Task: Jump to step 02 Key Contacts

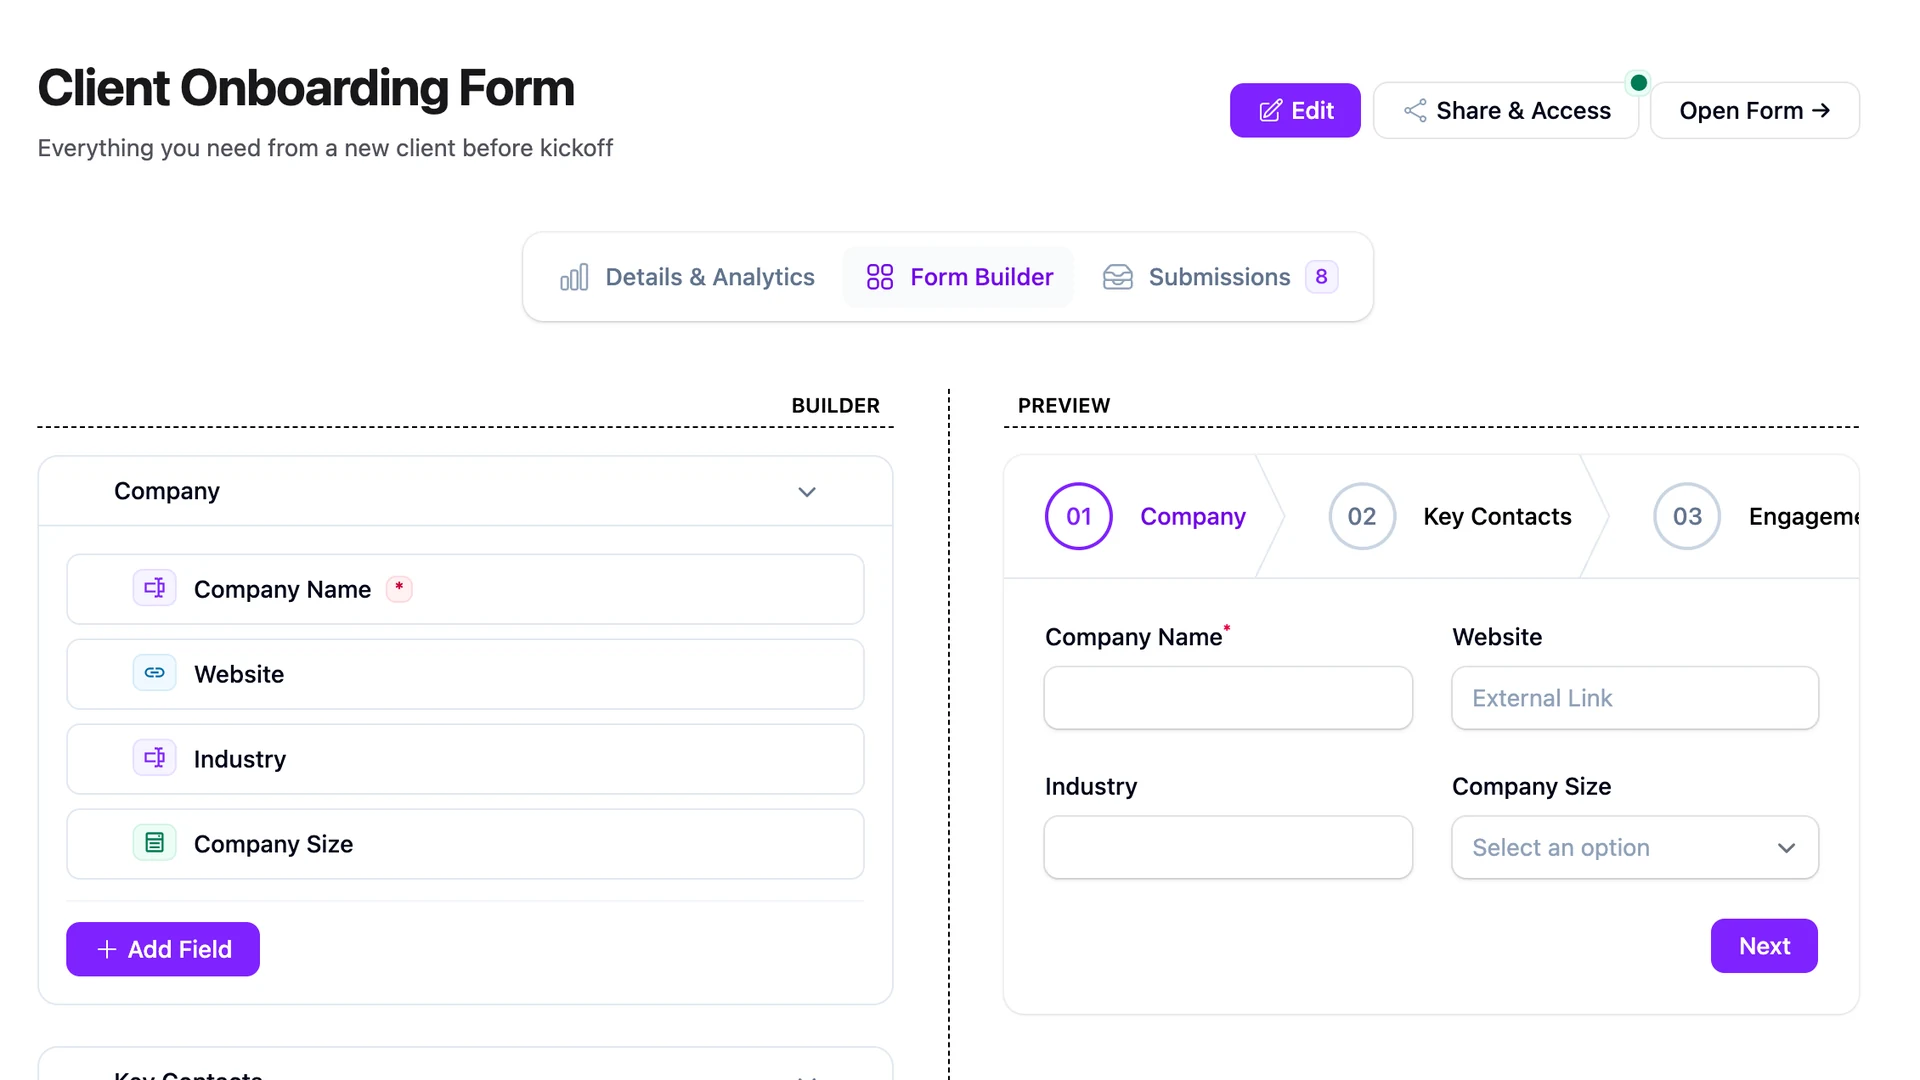Action: (x=1450, y=517)
